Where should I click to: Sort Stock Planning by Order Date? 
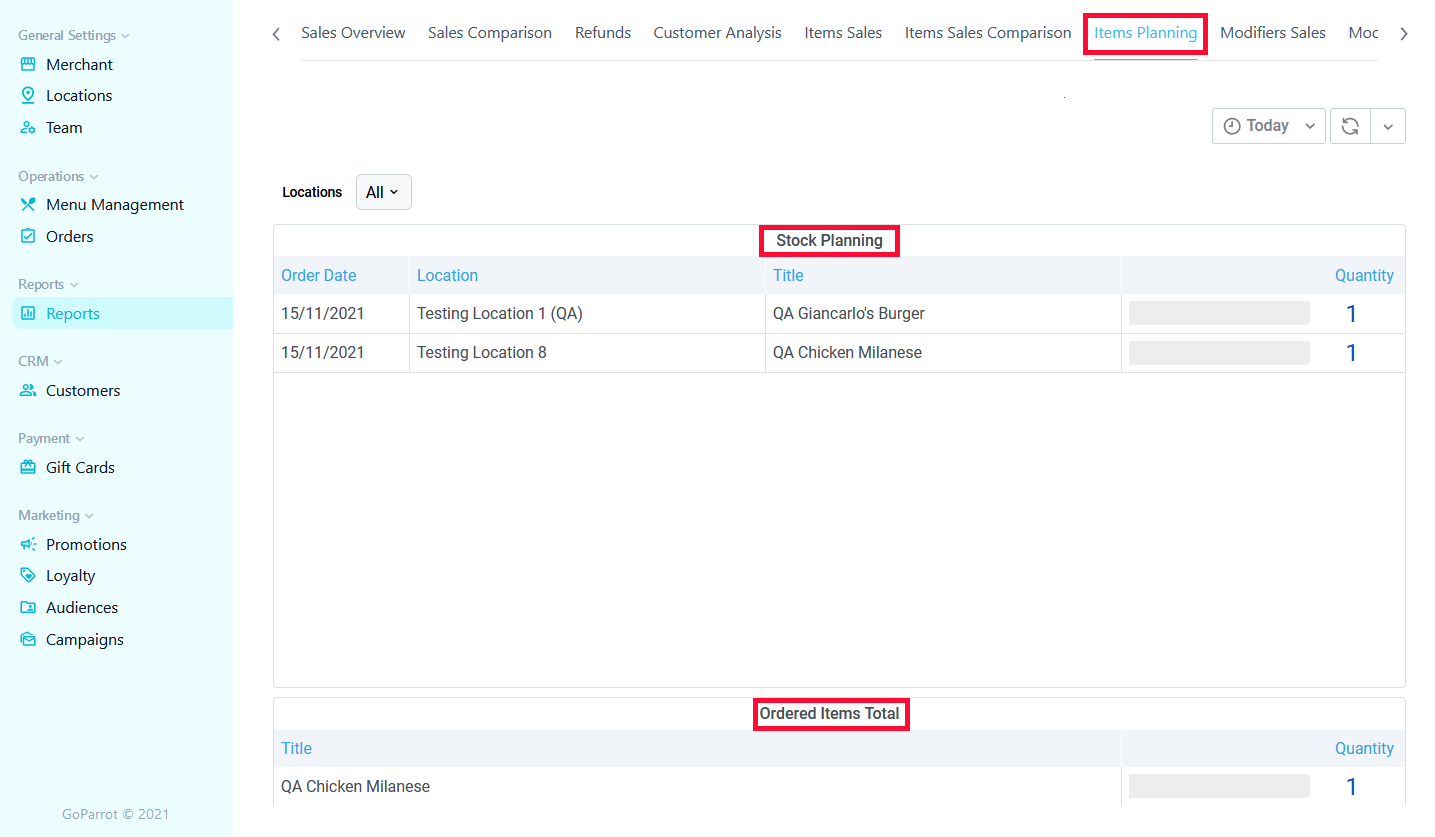tap(319, 275)
